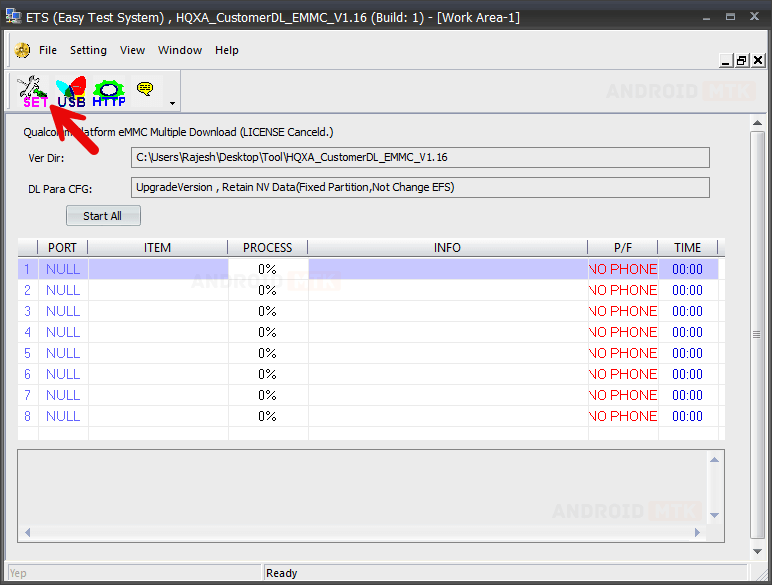Open the Window menu
The width and height of the screenshot is (772, 585).
pyautogui.click(x=180, y=50)
